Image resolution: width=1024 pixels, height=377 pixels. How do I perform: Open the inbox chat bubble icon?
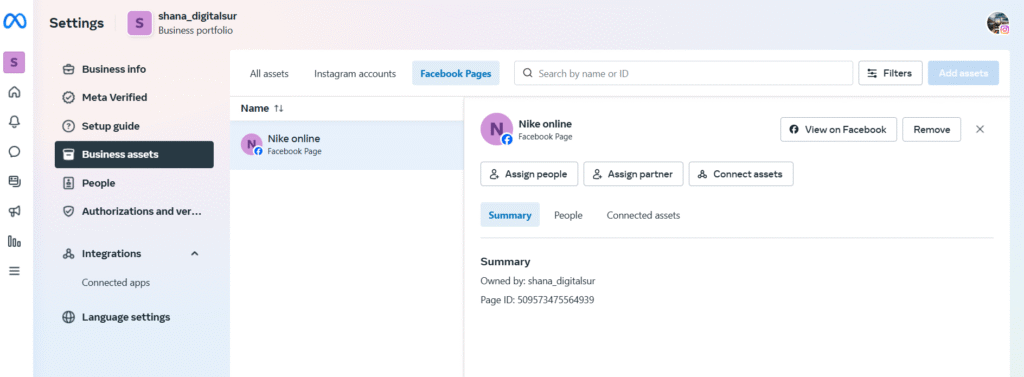click(x=14, y=152)
